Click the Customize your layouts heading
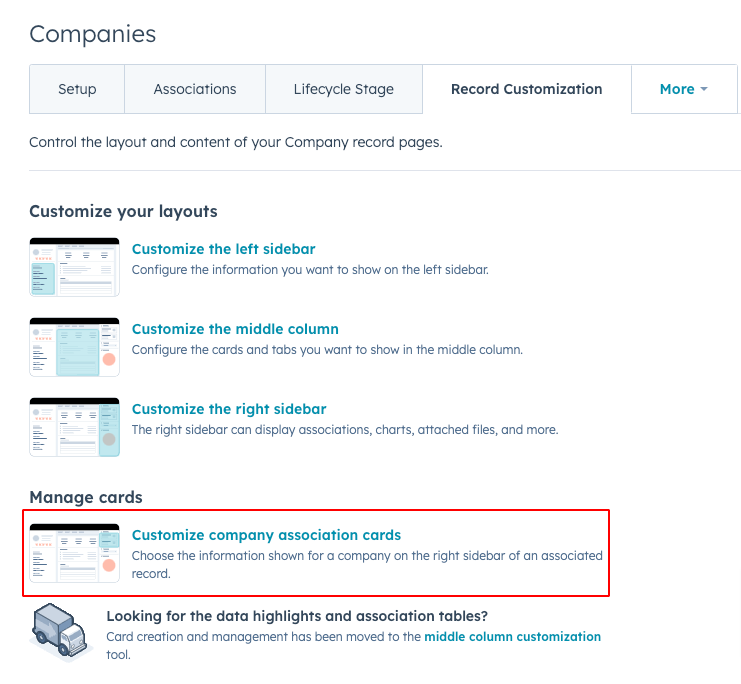Image resolution: width=741 pixels, height=684 pixels. point(123,211)
